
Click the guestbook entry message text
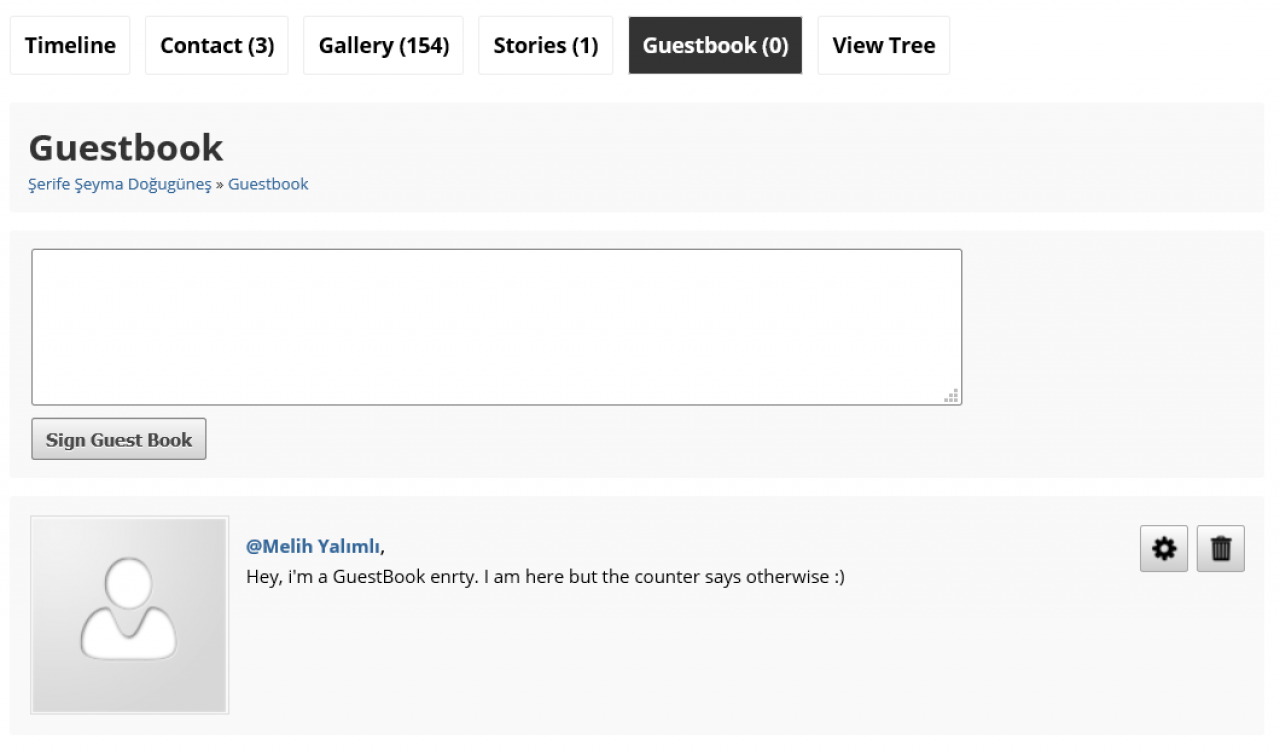[545, 577]
